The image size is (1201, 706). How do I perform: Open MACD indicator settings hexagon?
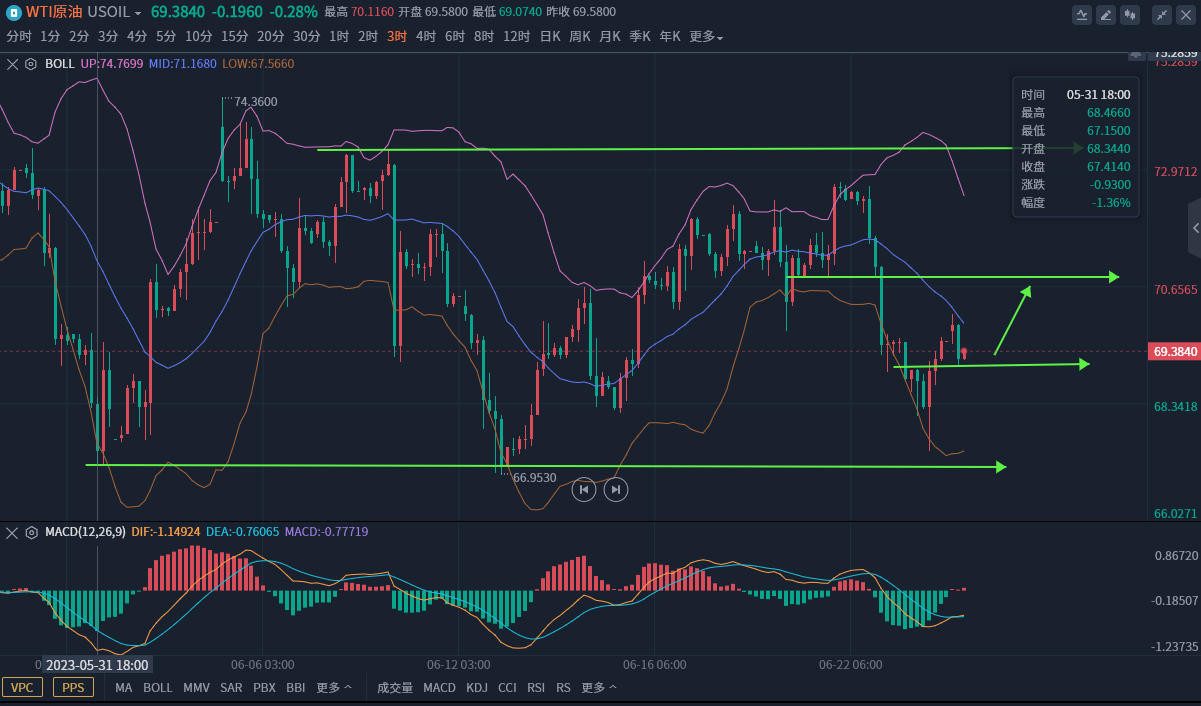(x=31, y=532)
